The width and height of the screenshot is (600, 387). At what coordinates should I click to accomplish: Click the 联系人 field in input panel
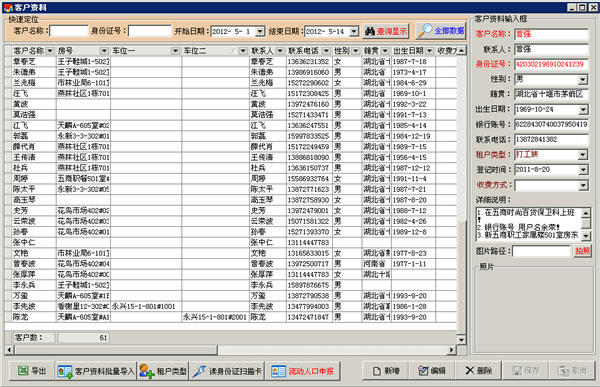551,49
